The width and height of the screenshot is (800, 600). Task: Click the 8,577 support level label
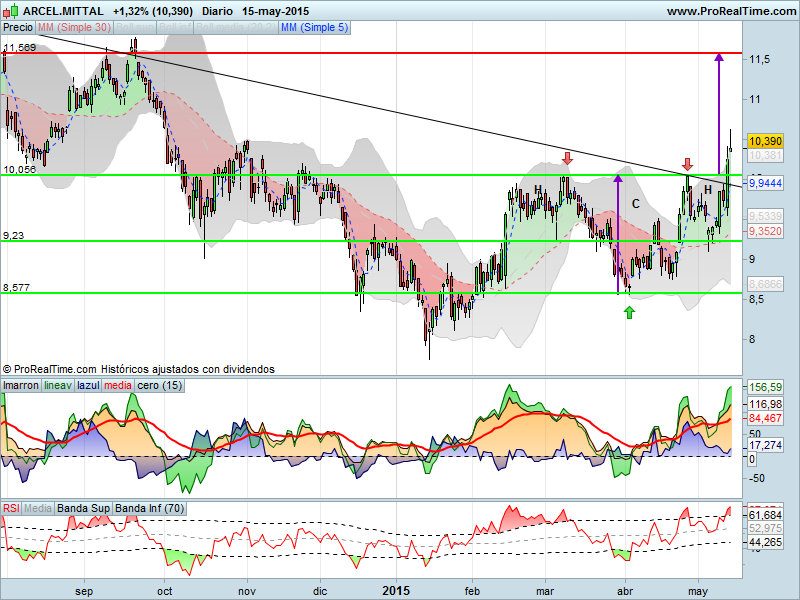click(x=16, y=288)
